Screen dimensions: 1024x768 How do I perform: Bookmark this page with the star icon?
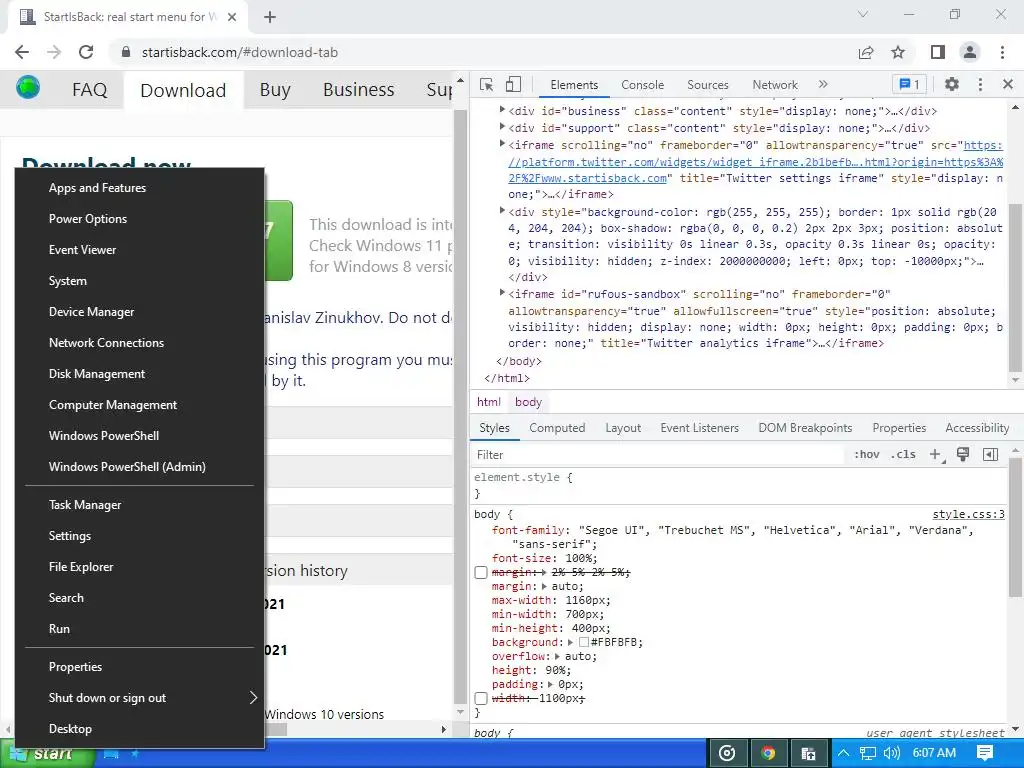point(898,52)
